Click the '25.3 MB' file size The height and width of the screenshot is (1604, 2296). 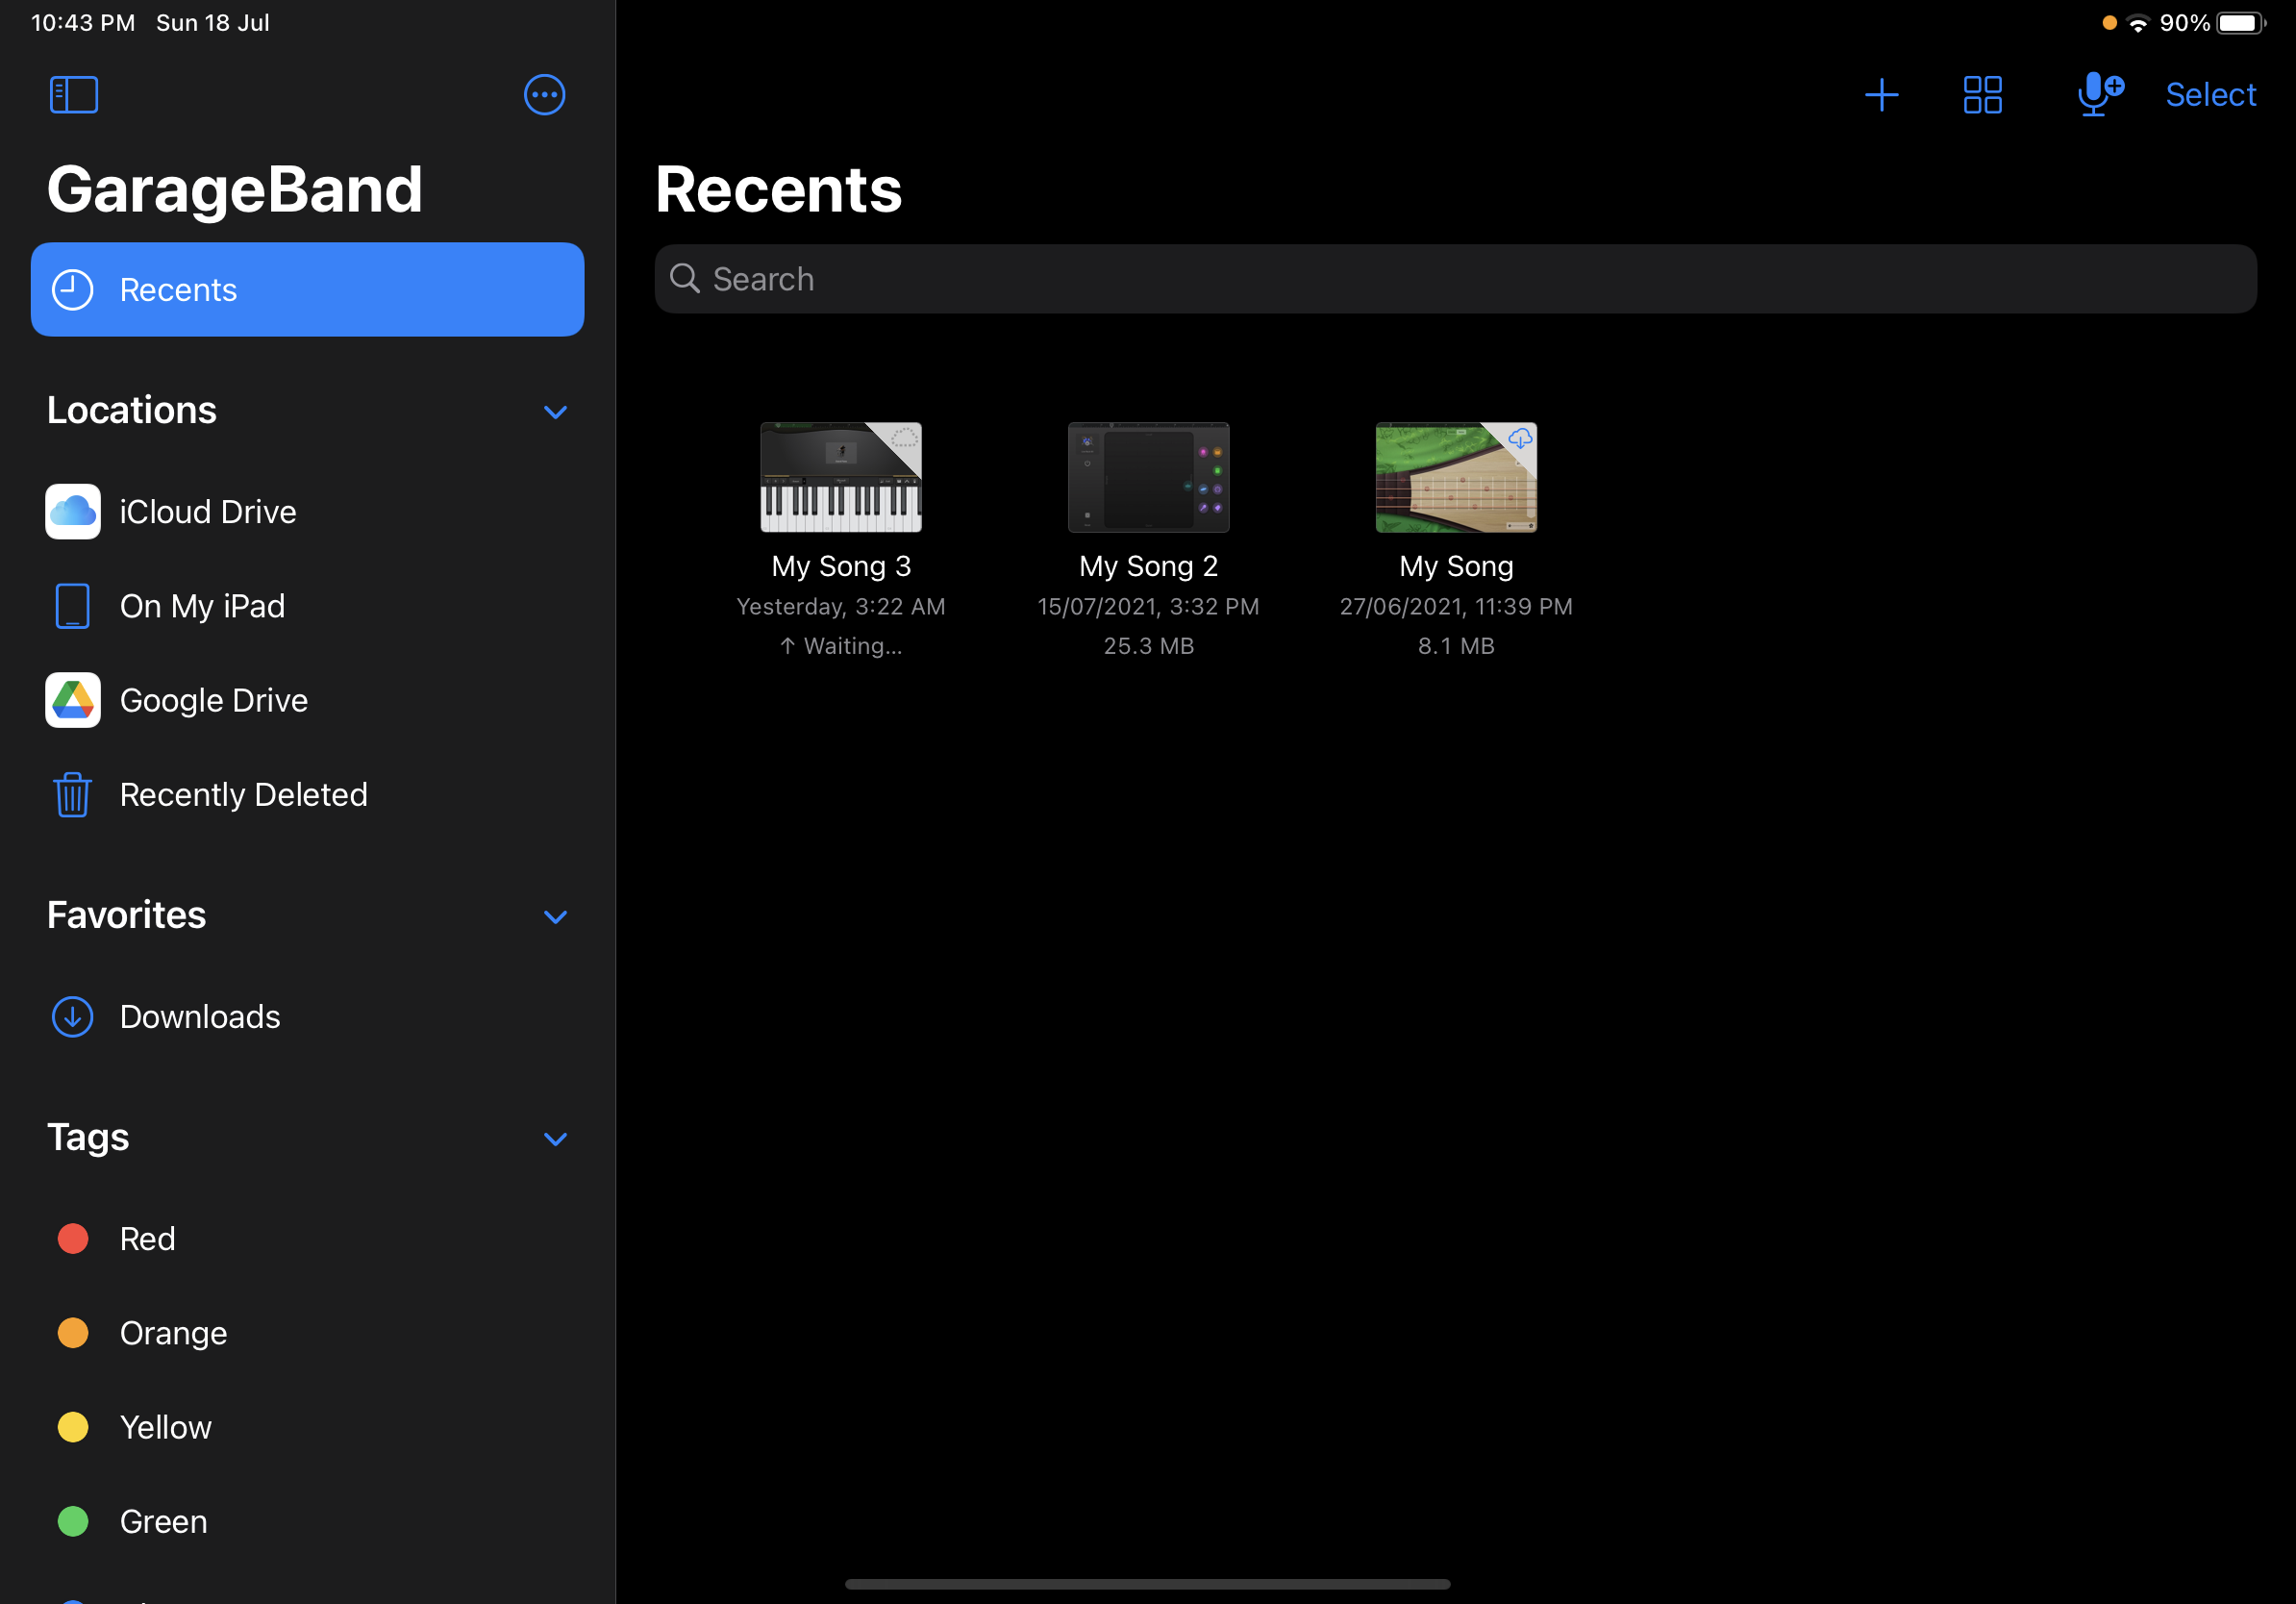point(1148,646)
